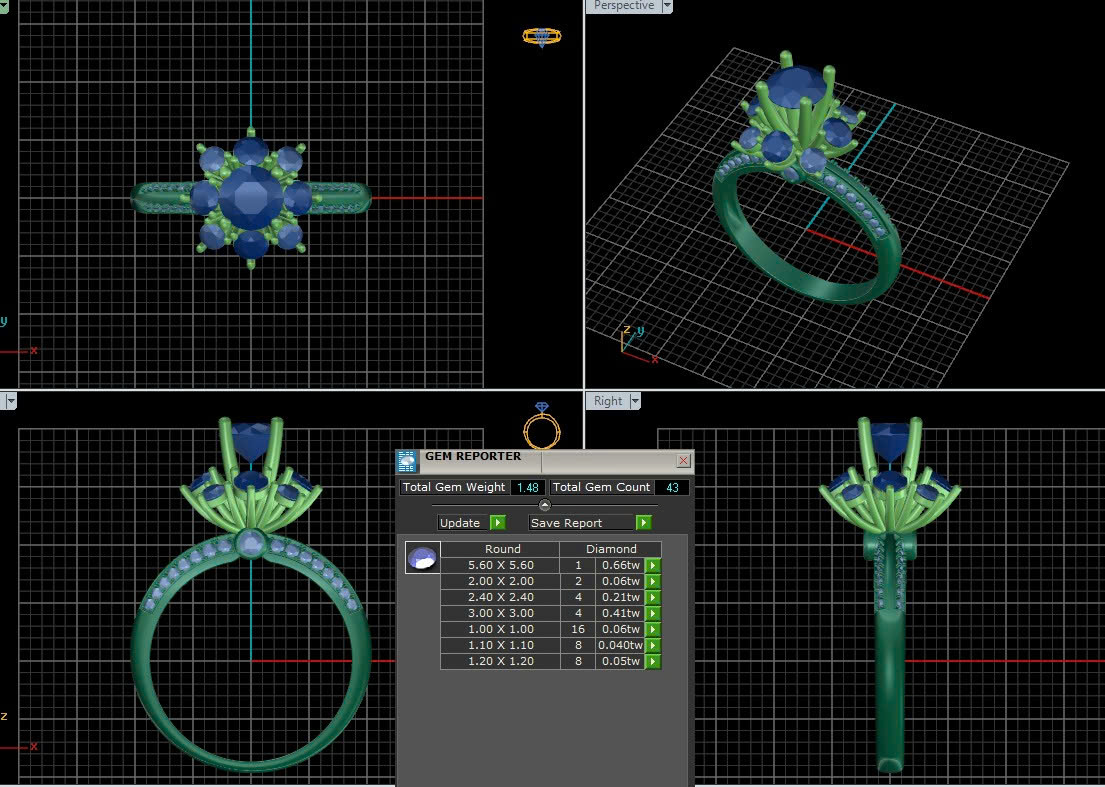Collapse the Gem Reporter summary section

coord(545,505)
